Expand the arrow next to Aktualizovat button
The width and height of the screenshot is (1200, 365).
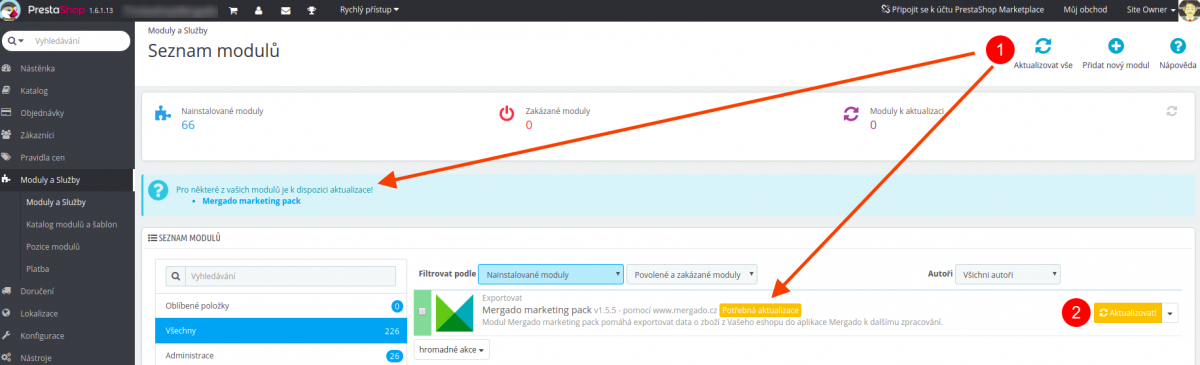[1171, 313]
